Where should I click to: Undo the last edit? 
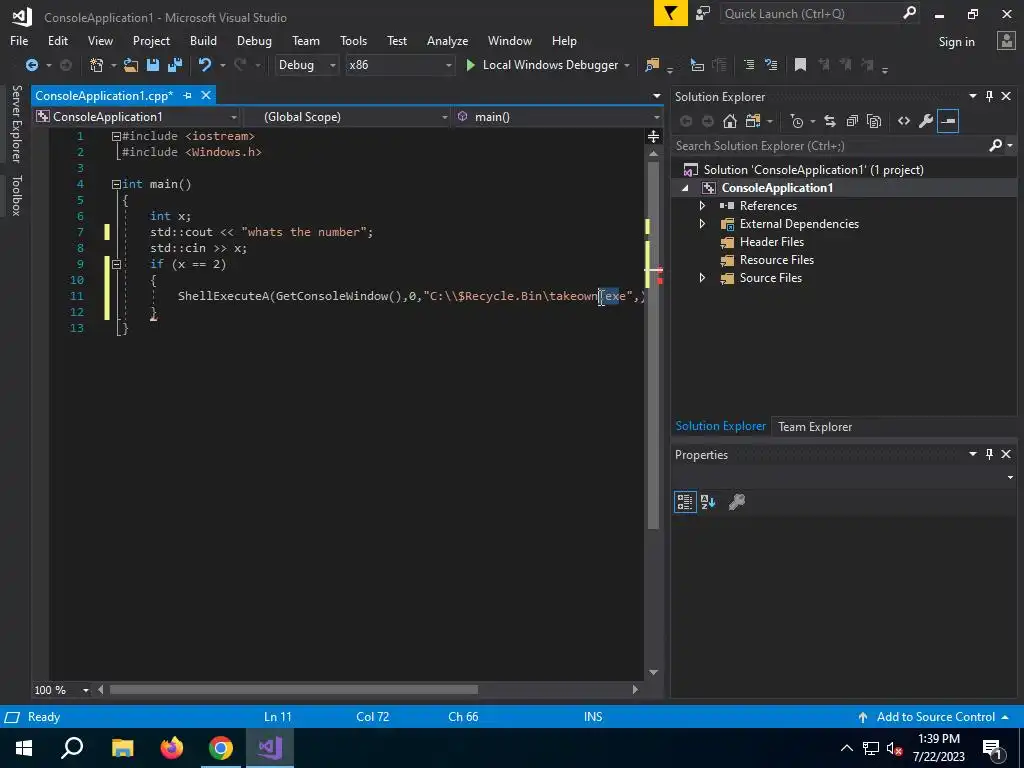pos(205,65)
